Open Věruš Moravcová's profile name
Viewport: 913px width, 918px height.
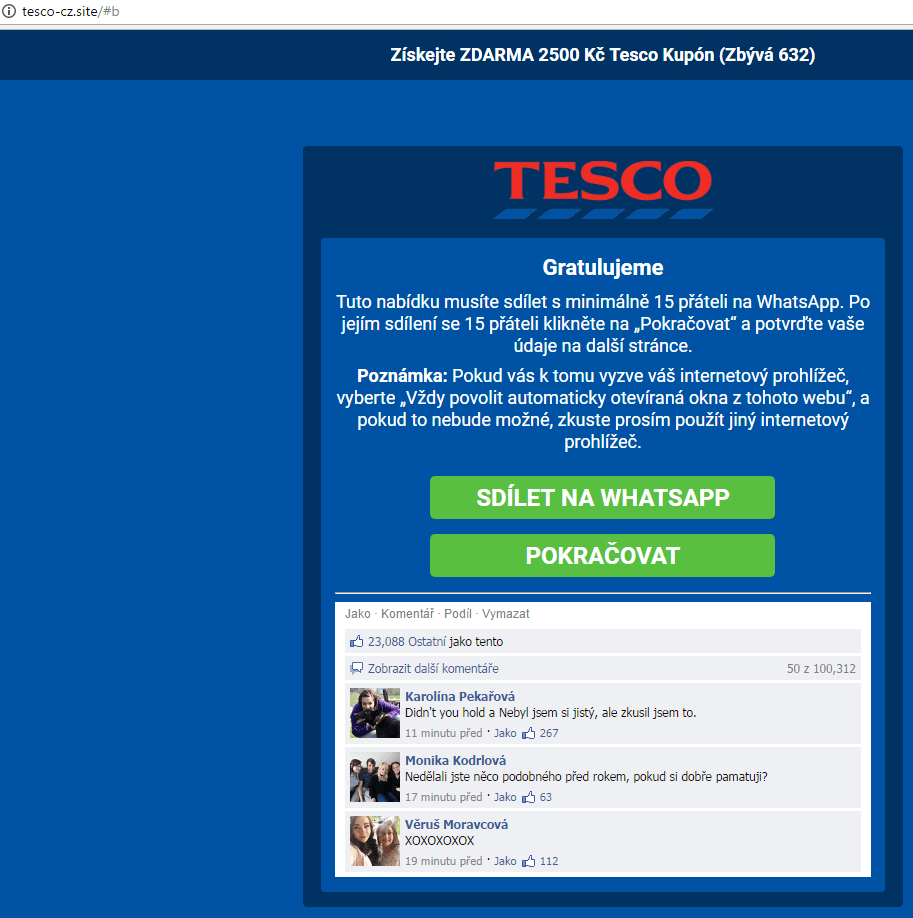click(x=456, y=824)
